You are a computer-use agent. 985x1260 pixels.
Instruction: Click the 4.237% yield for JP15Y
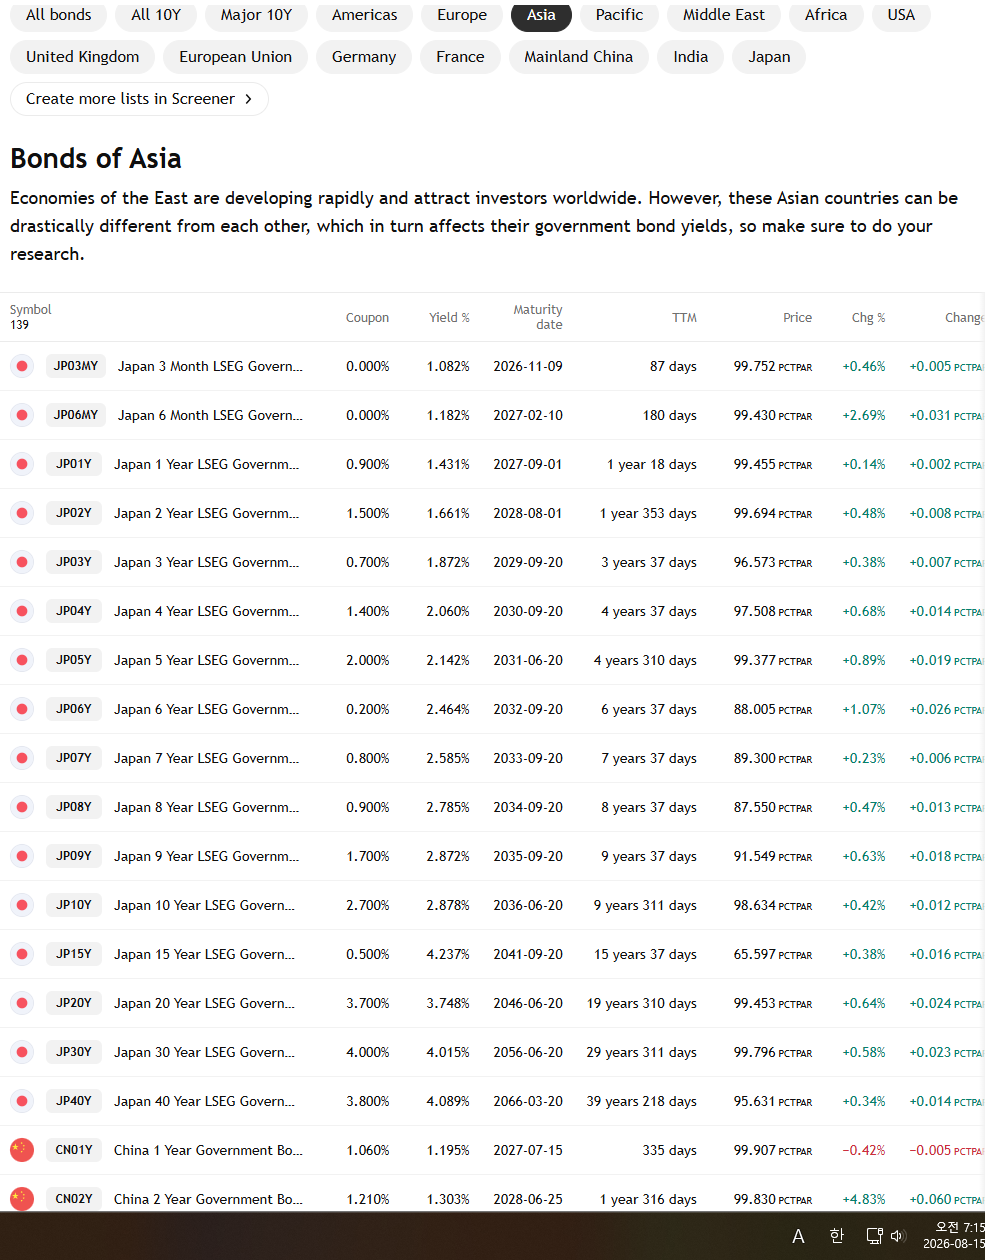tap(448, 954)
